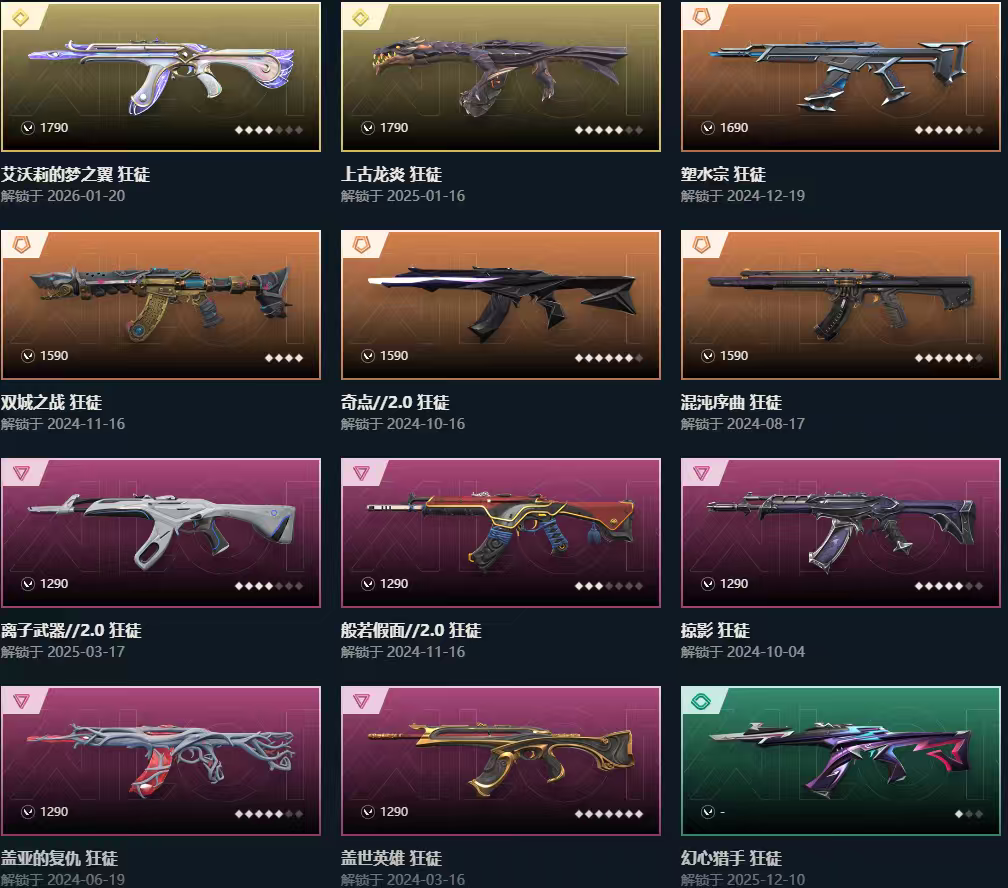Screen dimensions: 1008x888
Task: Open the 双城之战 狂徒 skin thumbnail
Action: click(161, 305)
